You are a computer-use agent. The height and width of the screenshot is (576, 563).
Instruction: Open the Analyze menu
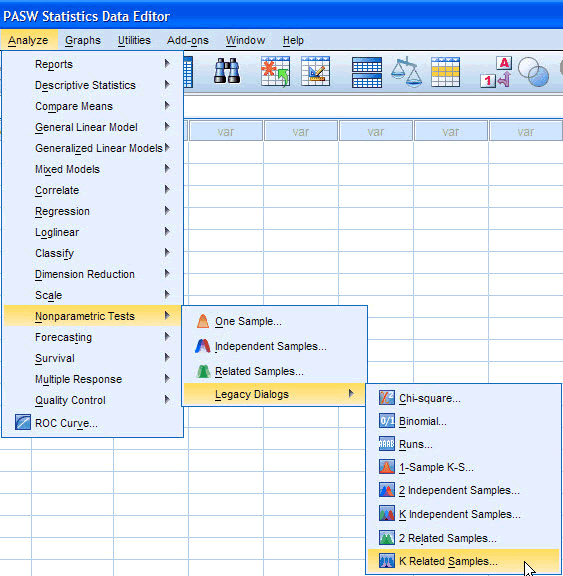coord(28,40)
